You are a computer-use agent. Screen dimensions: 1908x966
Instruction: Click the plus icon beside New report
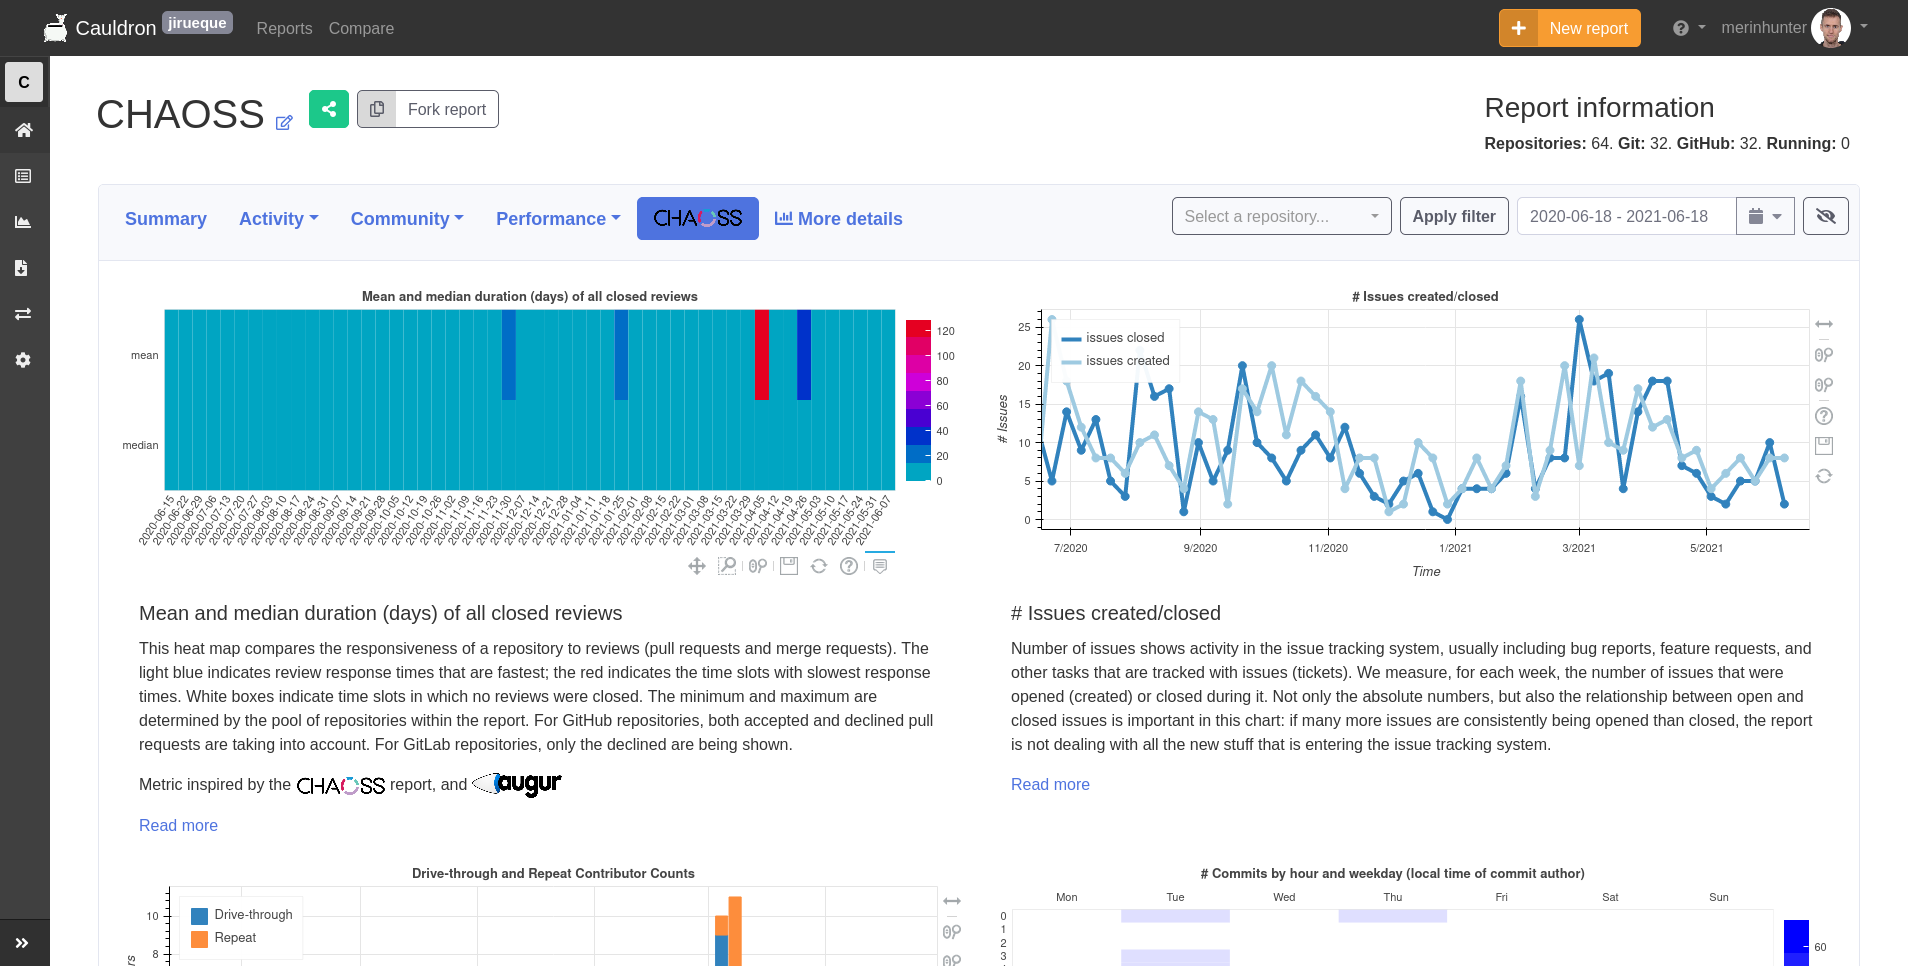coord(1518,28)
